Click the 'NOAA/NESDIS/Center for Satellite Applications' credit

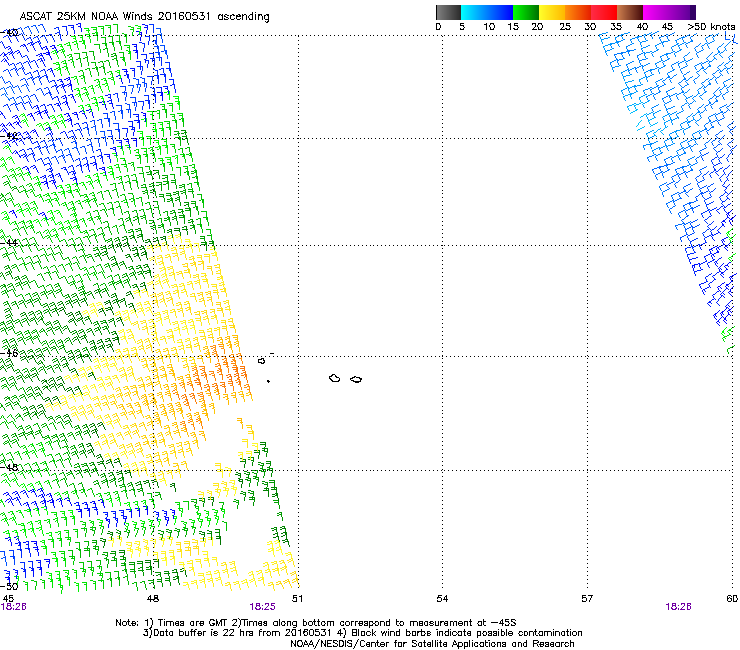[x=432, y=644]
